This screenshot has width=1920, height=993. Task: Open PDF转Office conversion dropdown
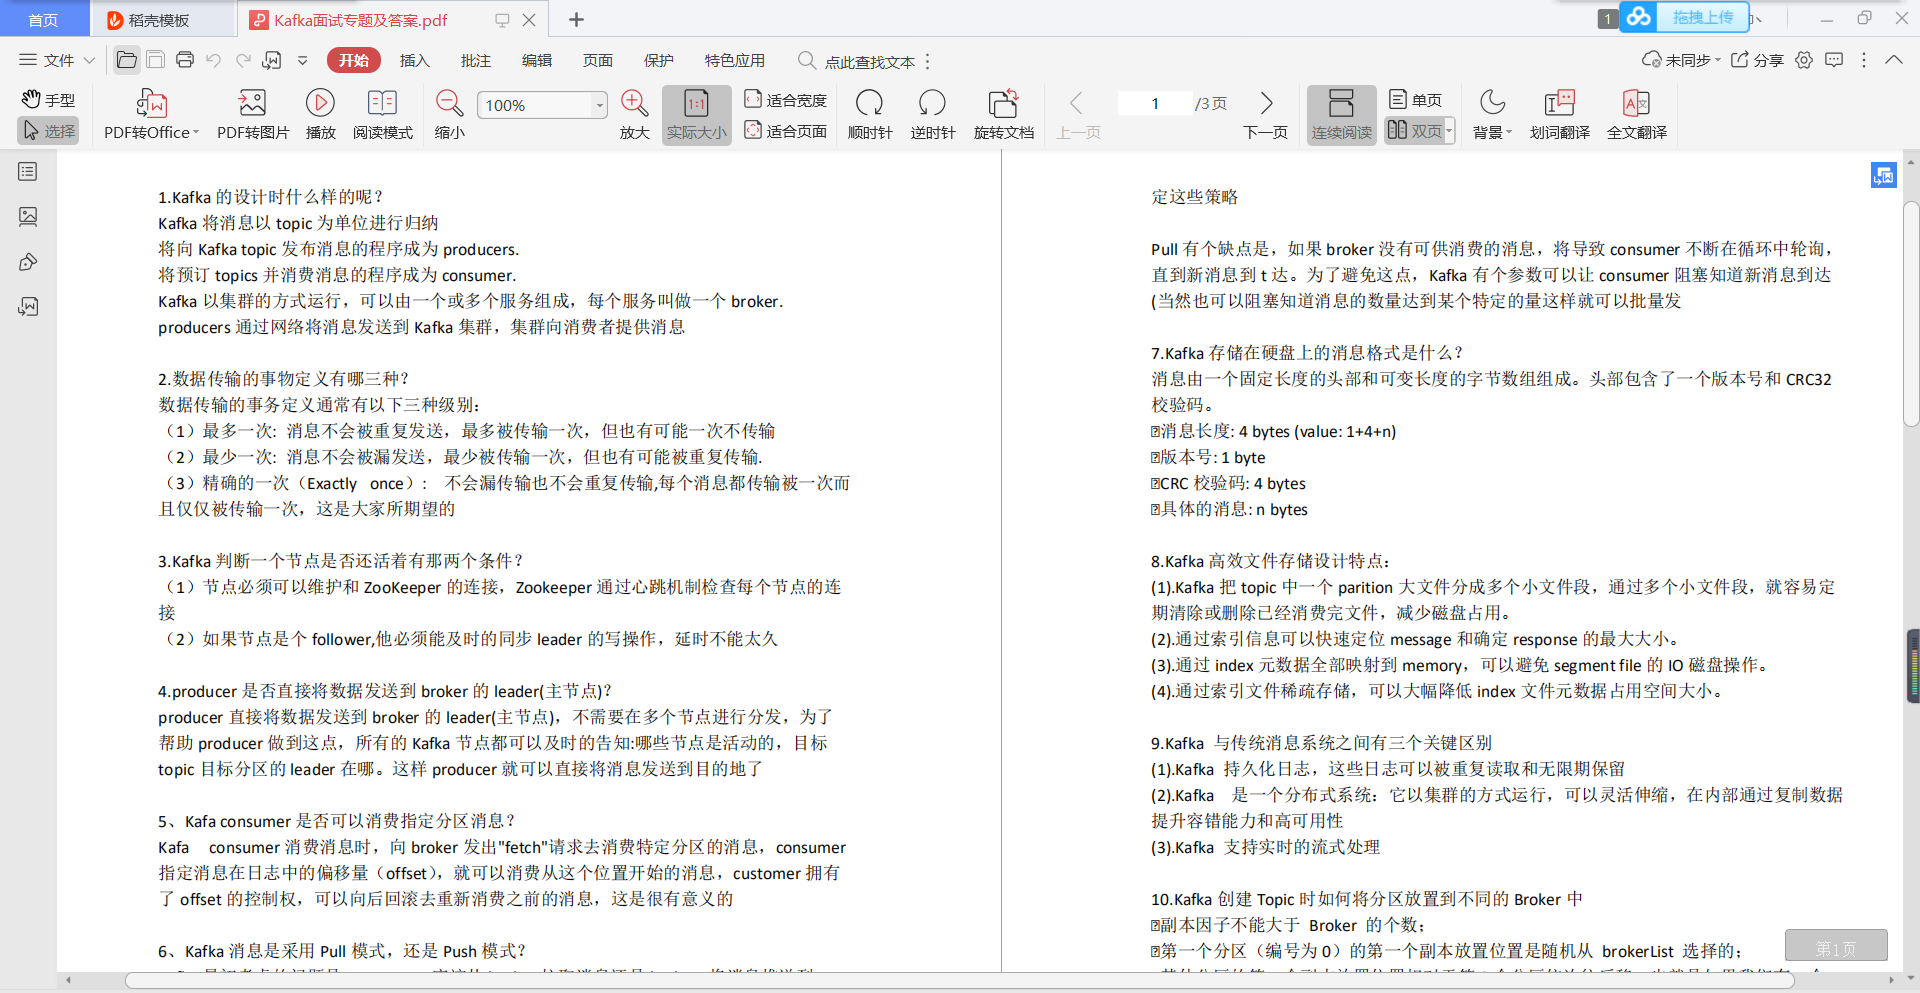[151, 115]
